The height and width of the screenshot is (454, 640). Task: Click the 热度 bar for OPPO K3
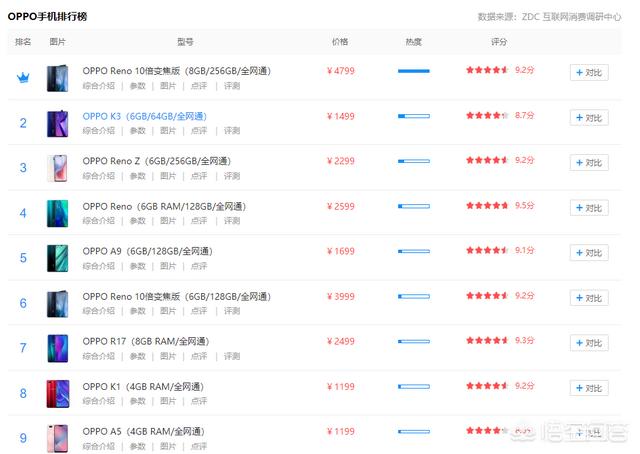414,116
